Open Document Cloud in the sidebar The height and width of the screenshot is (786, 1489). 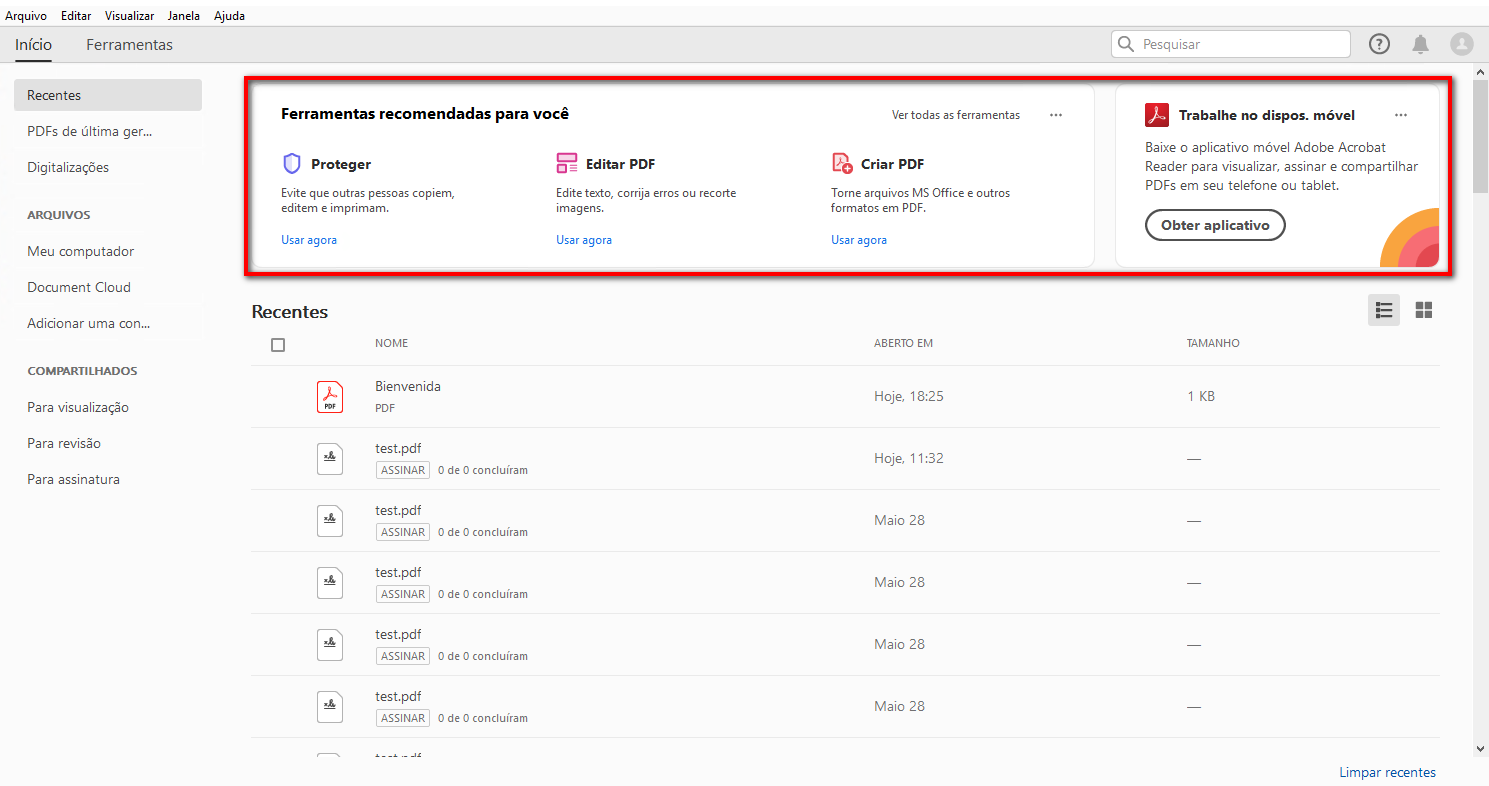(79, 287)
